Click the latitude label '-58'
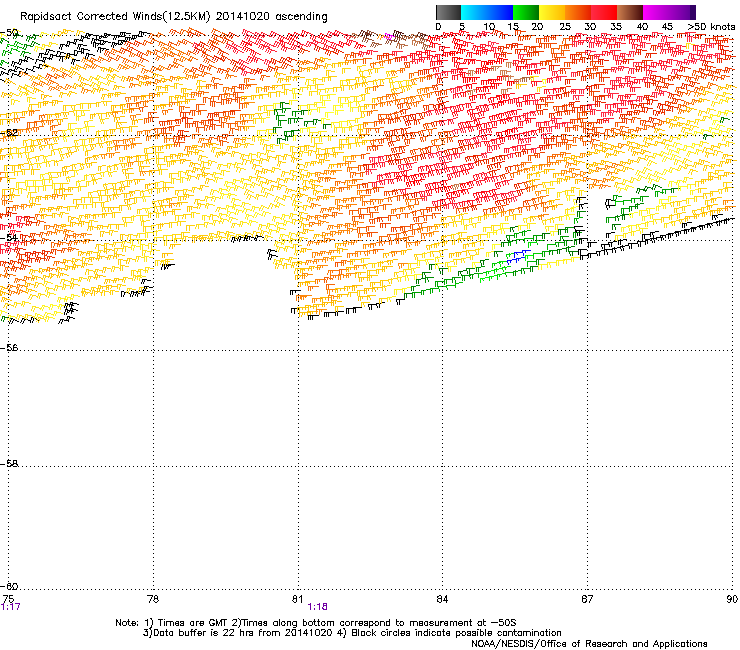 coord(9,464)
